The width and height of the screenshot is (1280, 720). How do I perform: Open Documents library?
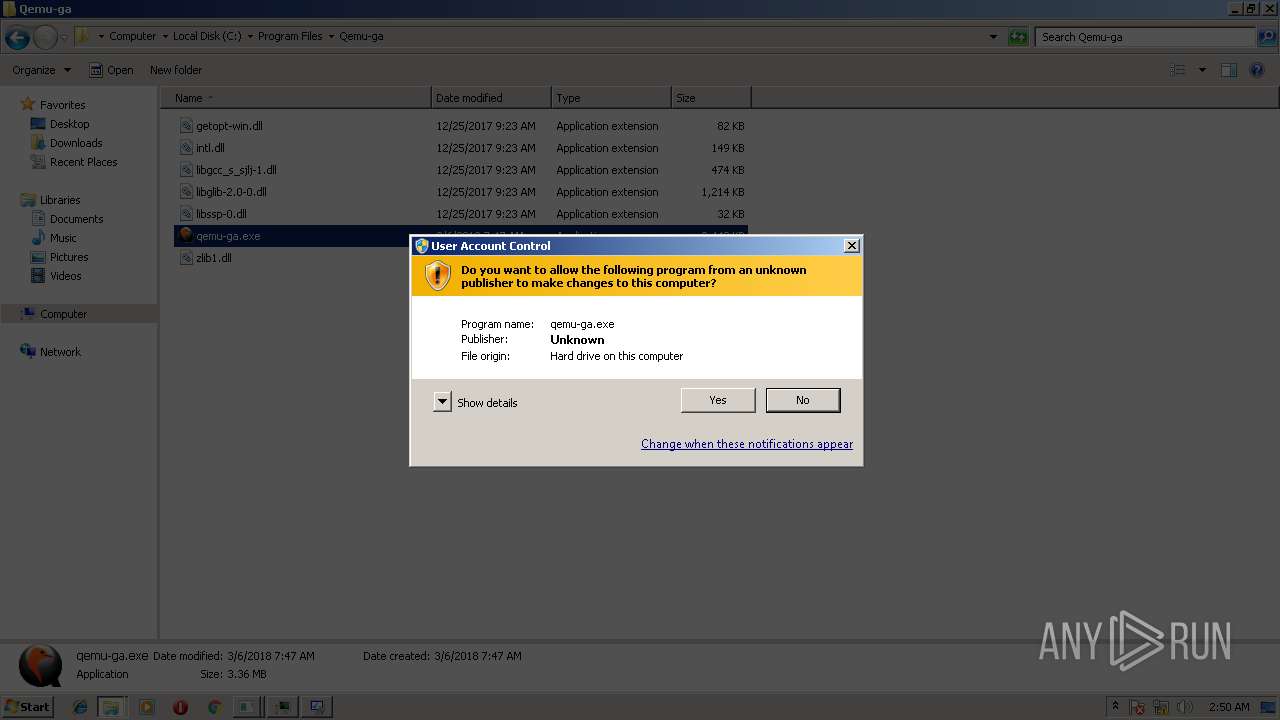coord(76,219)
